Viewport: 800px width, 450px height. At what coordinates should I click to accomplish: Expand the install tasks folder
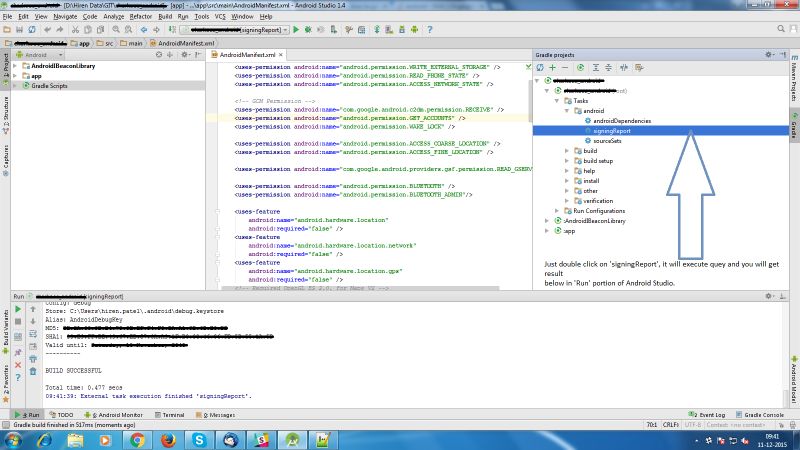coord(567,181)
